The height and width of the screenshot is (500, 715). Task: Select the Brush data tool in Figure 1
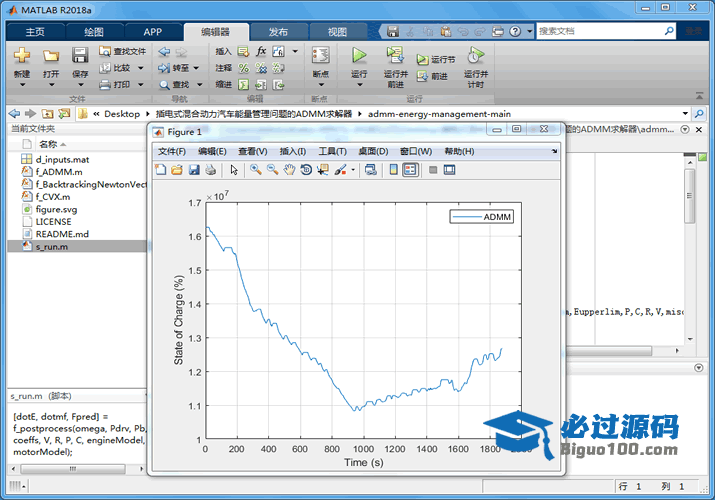341,170
